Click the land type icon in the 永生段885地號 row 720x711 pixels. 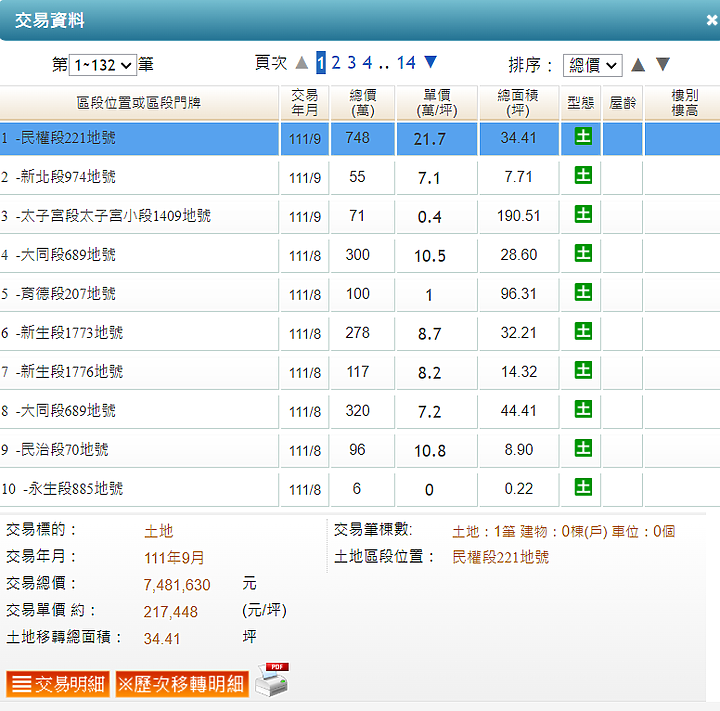tap(583, 488)
